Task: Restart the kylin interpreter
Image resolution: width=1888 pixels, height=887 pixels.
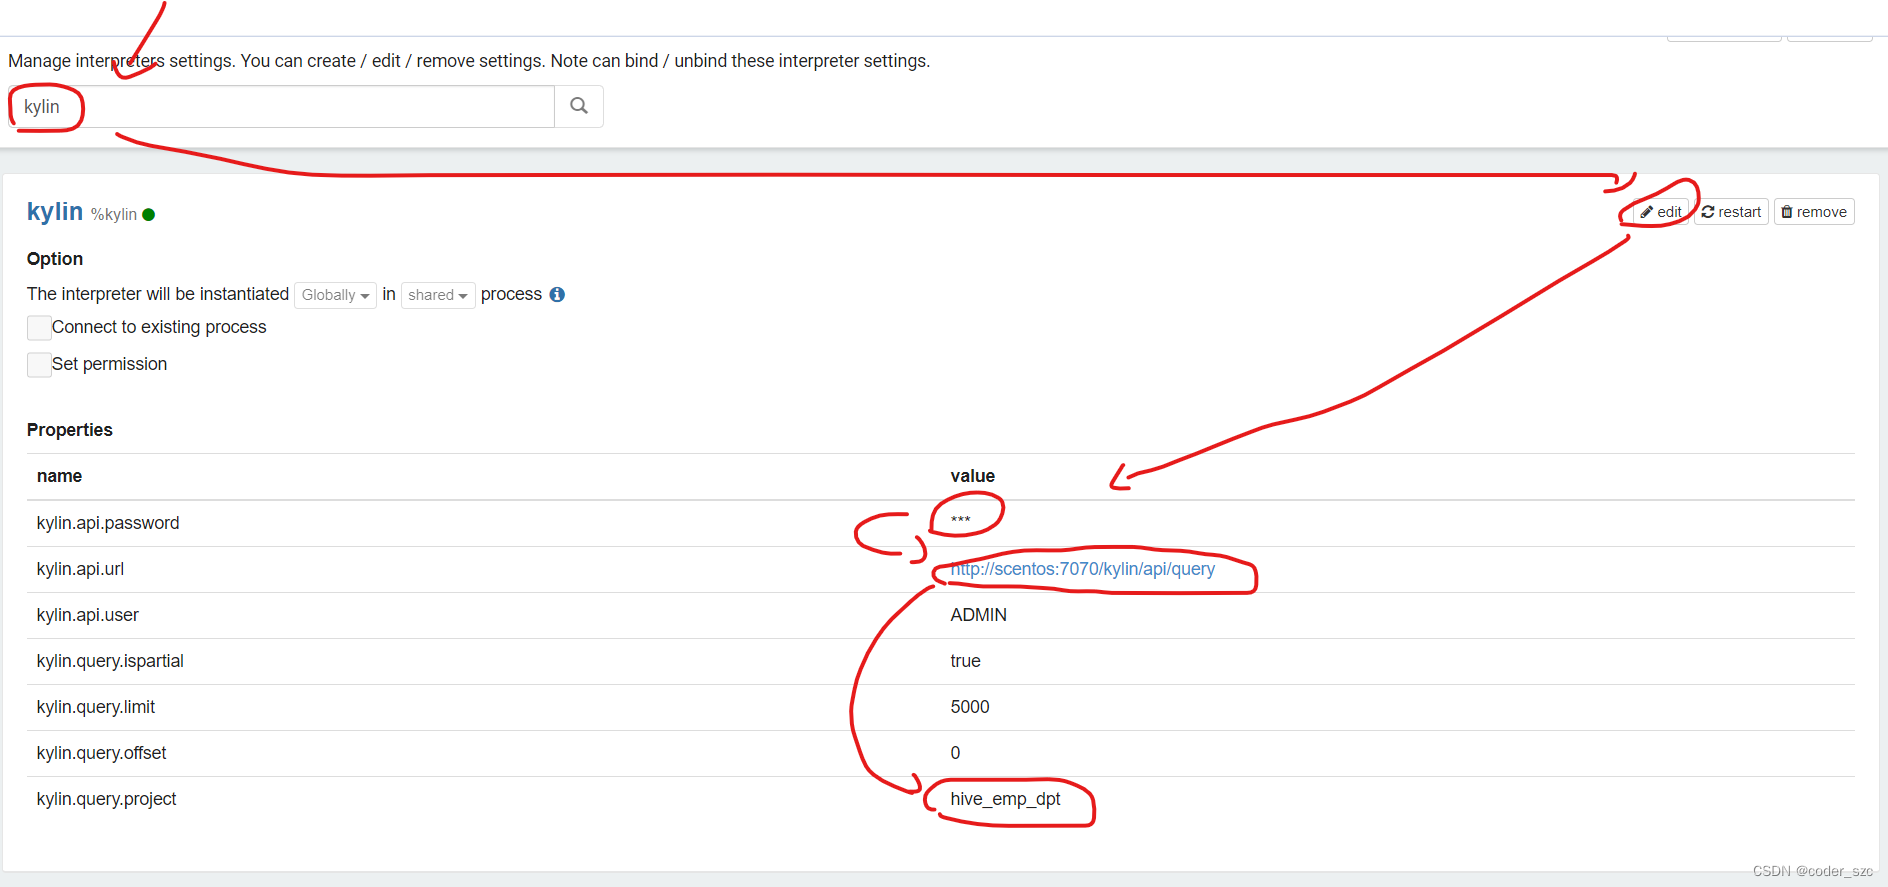Action: coord(1731,212)
